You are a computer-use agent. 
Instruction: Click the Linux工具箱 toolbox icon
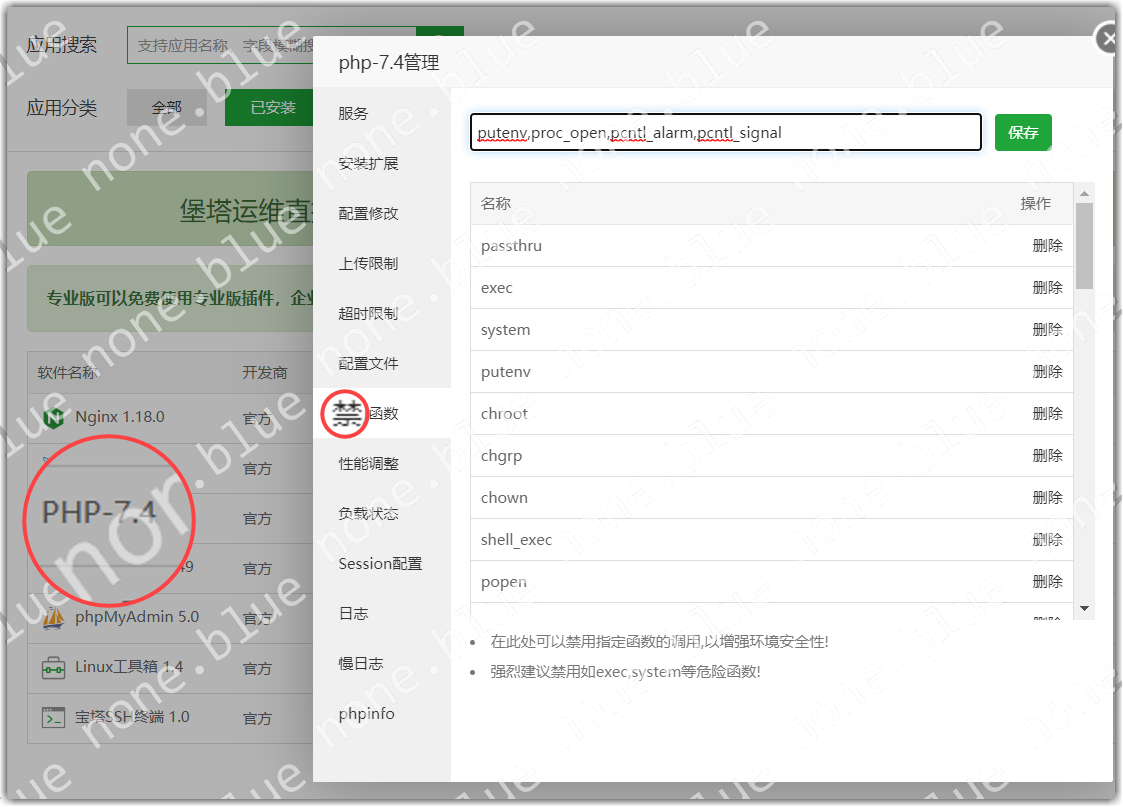pos(53,667)
